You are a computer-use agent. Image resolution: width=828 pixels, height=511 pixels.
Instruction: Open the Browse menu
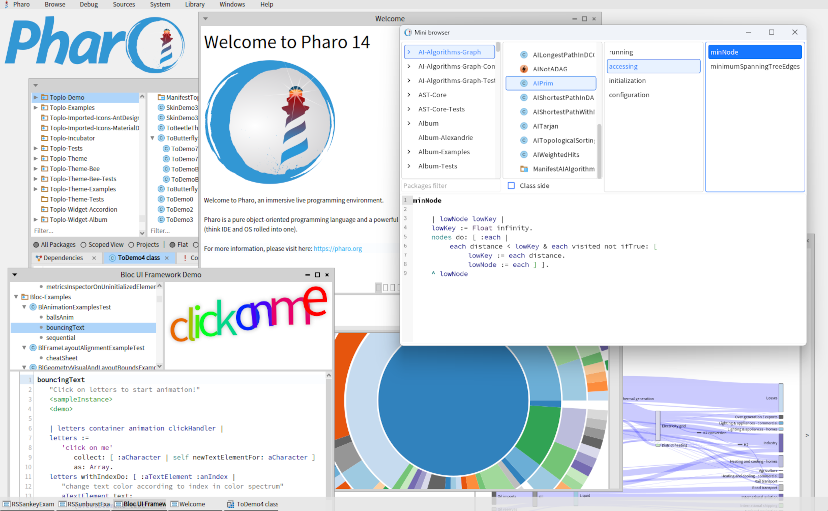pyautogui.click(x=55, y=4)
